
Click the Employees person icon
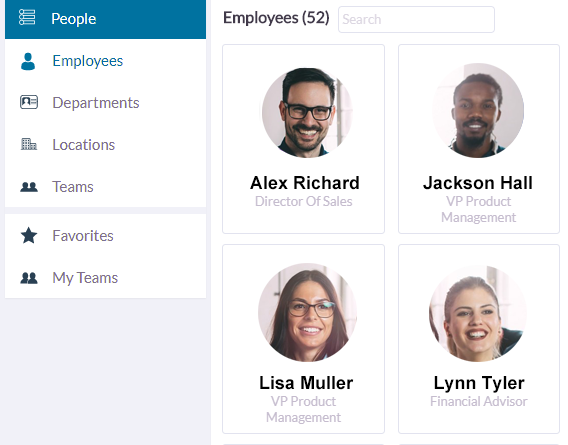click(28, 61)
